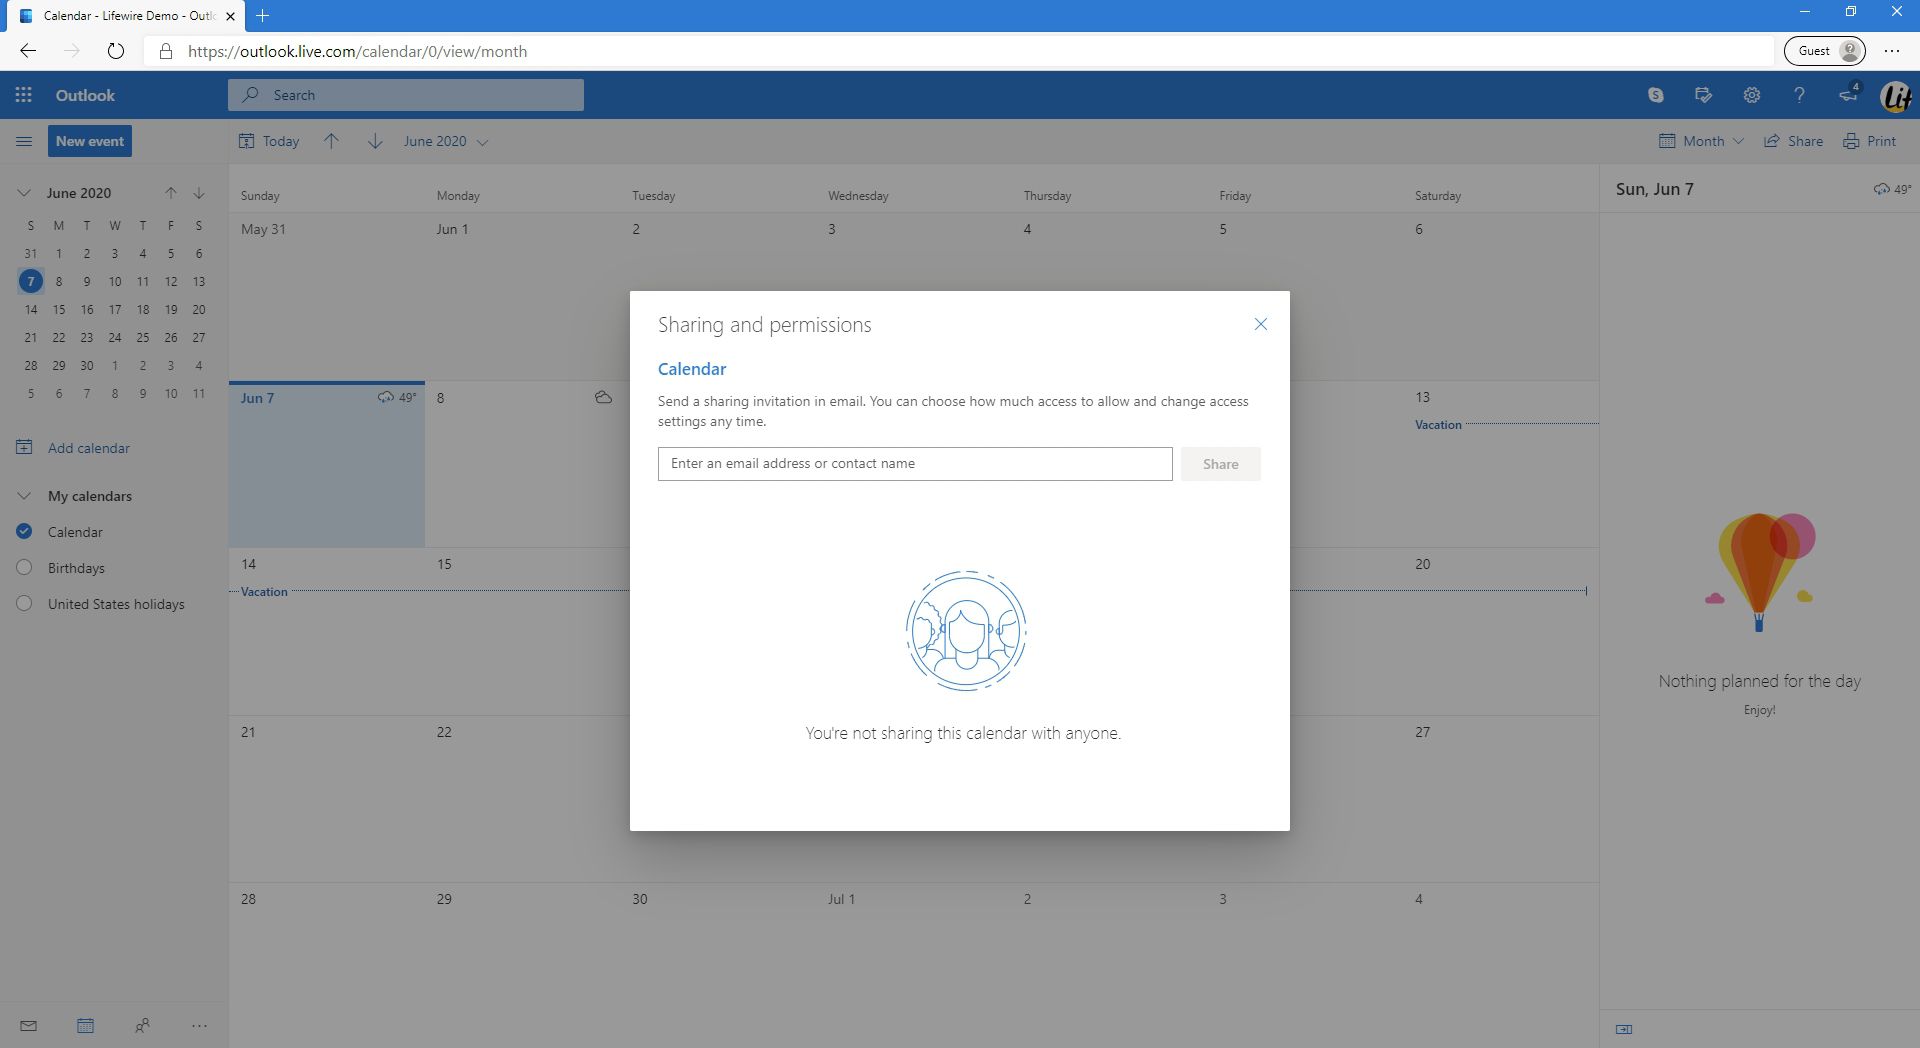Click the Share button in dialog
This screenshot has width=1920, height=1048.
click(1220, 464)
